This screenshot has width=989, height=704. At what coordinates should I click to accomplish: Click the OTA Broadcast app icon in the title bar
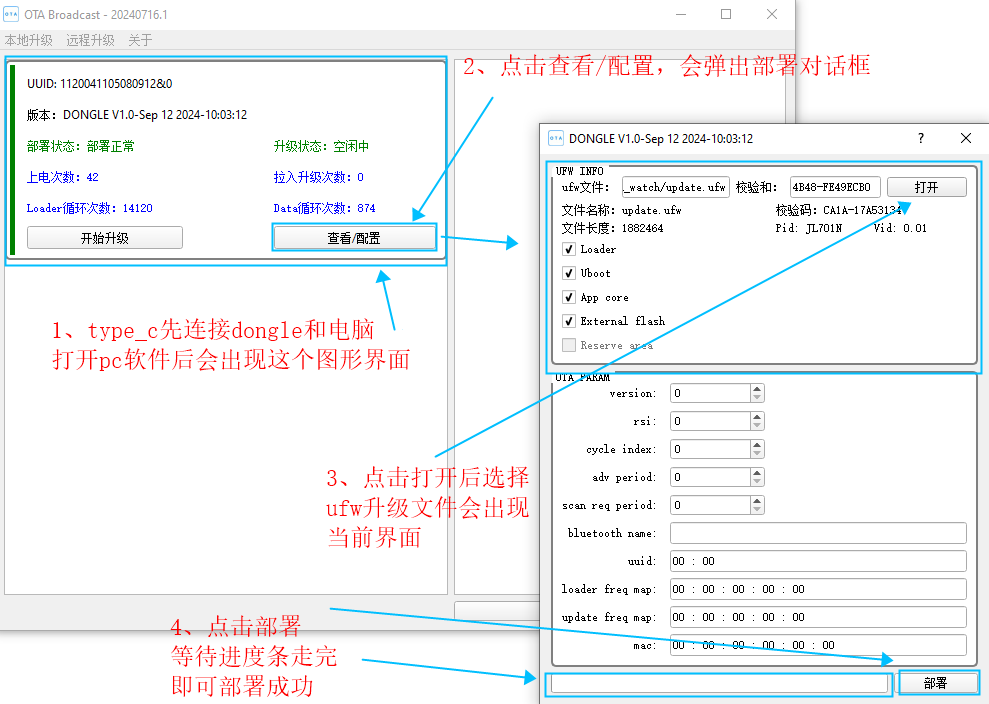click(x=11, y=15)
